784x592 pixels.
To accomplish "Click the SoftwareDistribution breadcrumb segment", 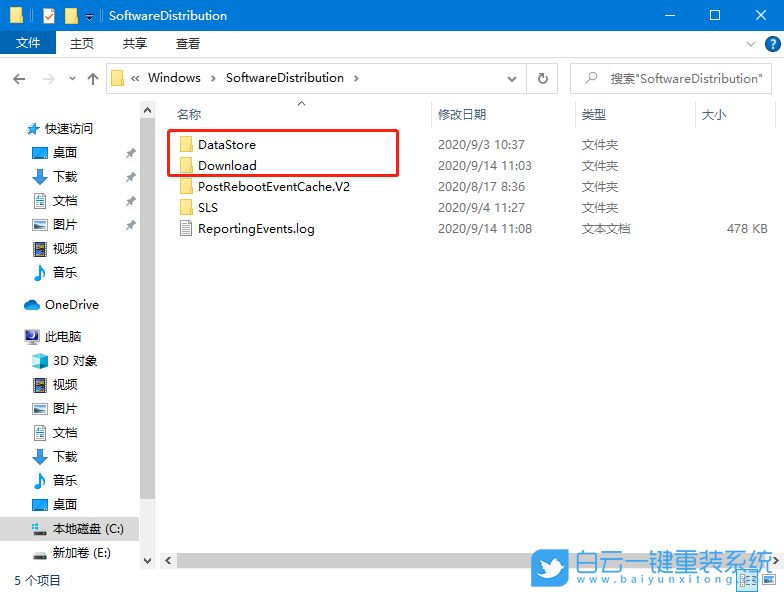I will click(284, 78).
